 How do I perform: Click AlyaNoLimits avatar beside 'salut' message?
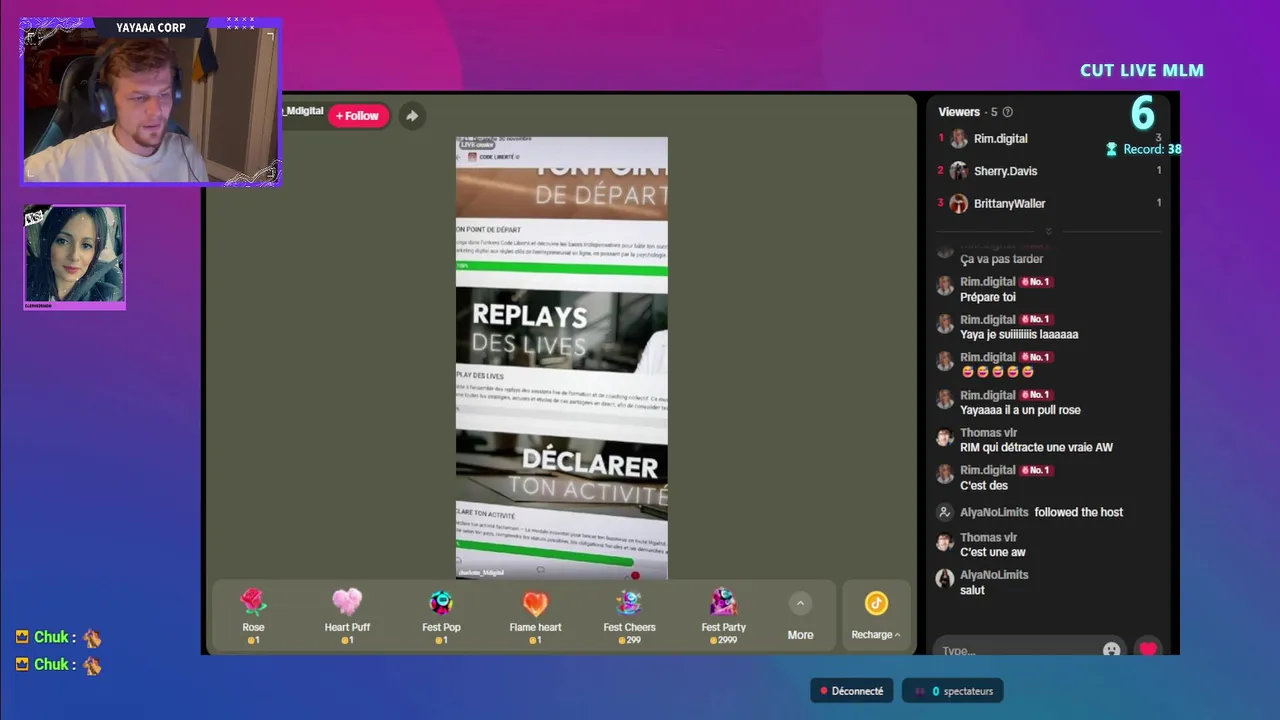(x=944, y=579)
